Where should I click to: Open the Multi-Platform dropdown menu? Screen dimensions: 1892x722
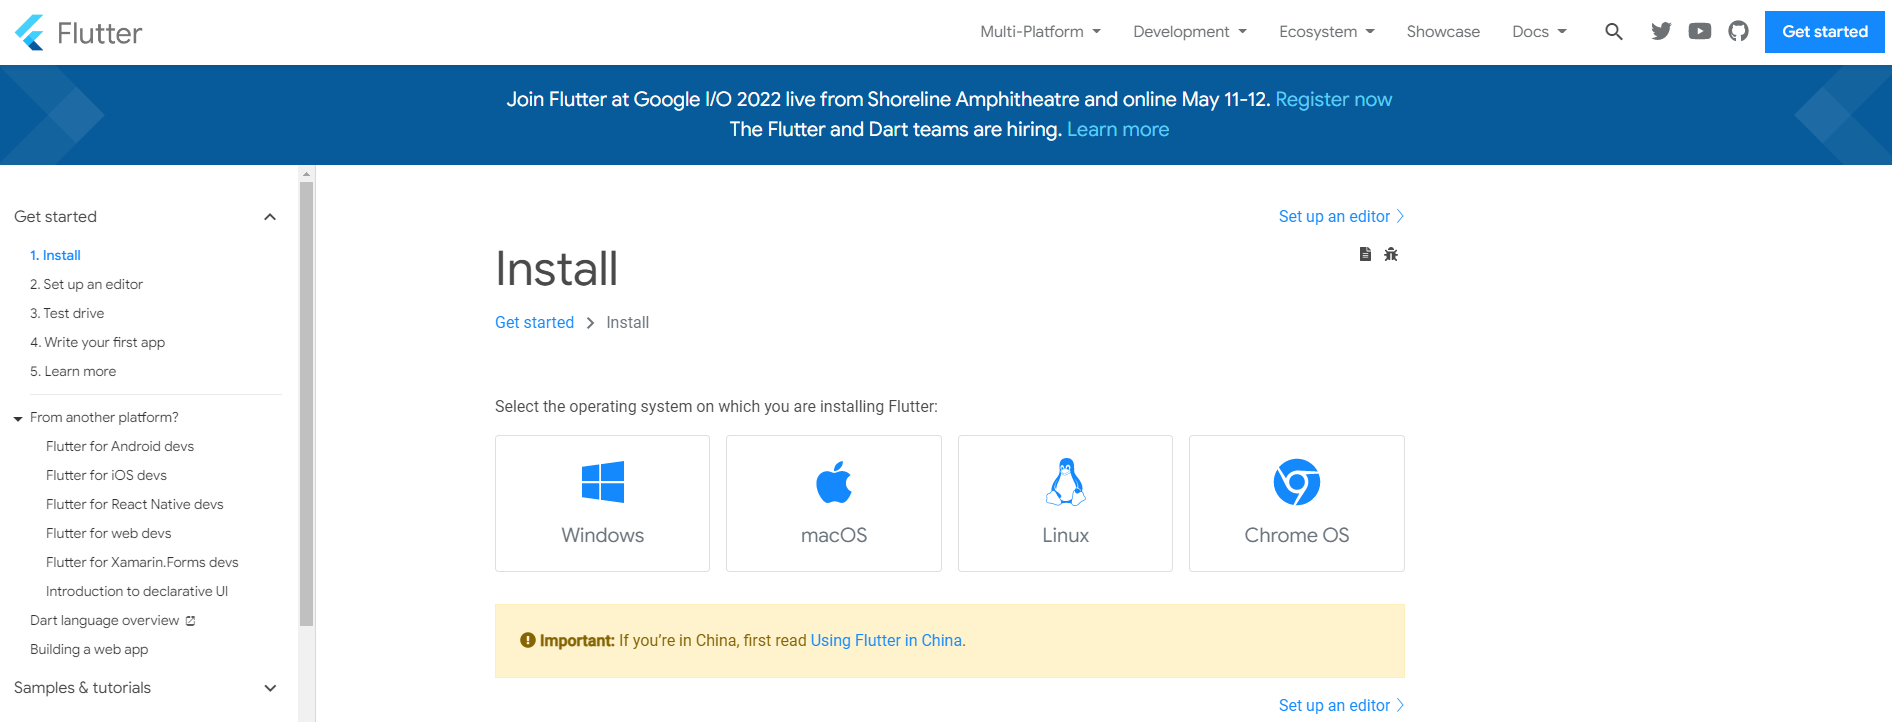(1040, 32)
